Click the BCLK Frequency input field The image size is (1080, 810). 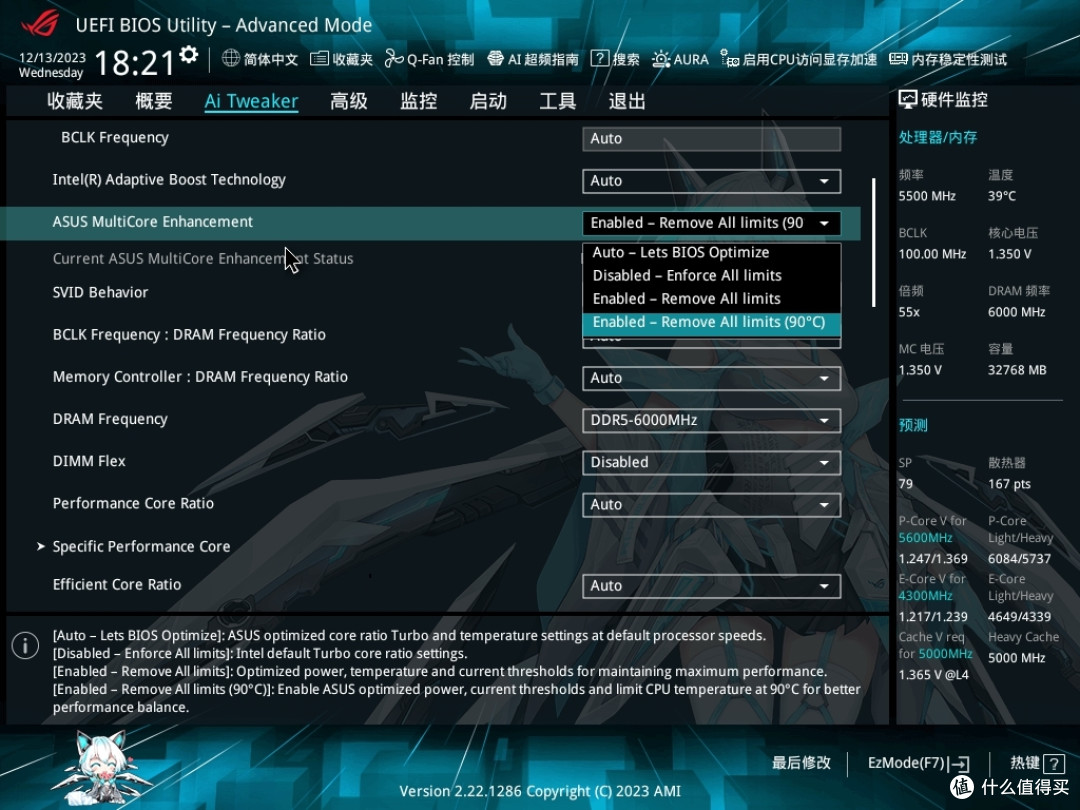click(711, 139)
